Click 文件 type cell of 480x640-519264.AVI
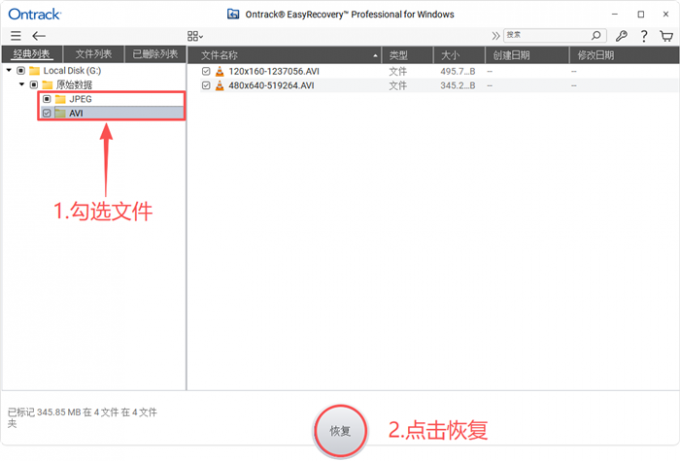This screenshot has width=680, height=461. pyautogui.click(x=397, y=85)
